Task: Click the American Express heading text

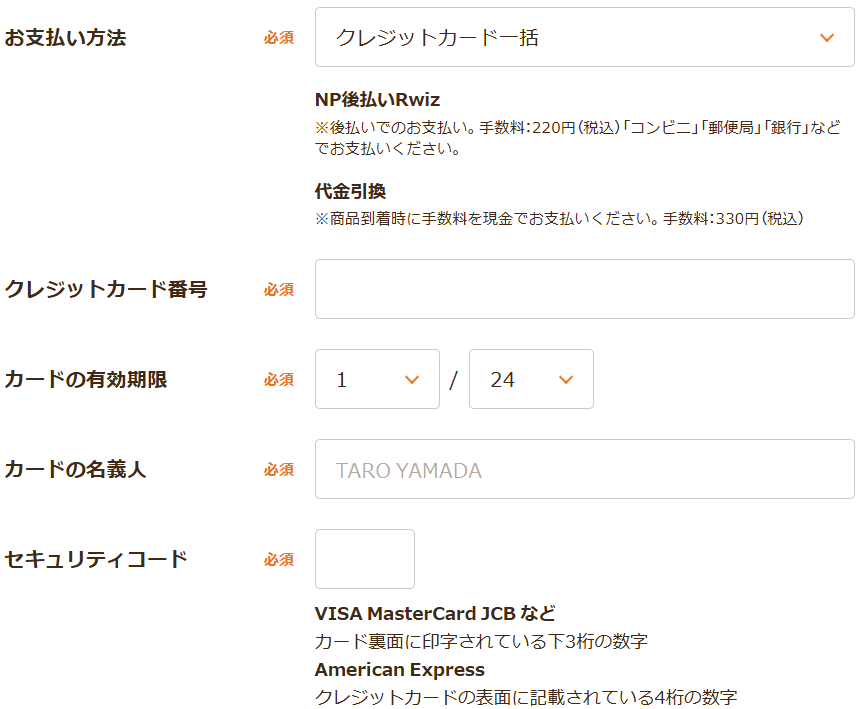Action: [399, 670]
